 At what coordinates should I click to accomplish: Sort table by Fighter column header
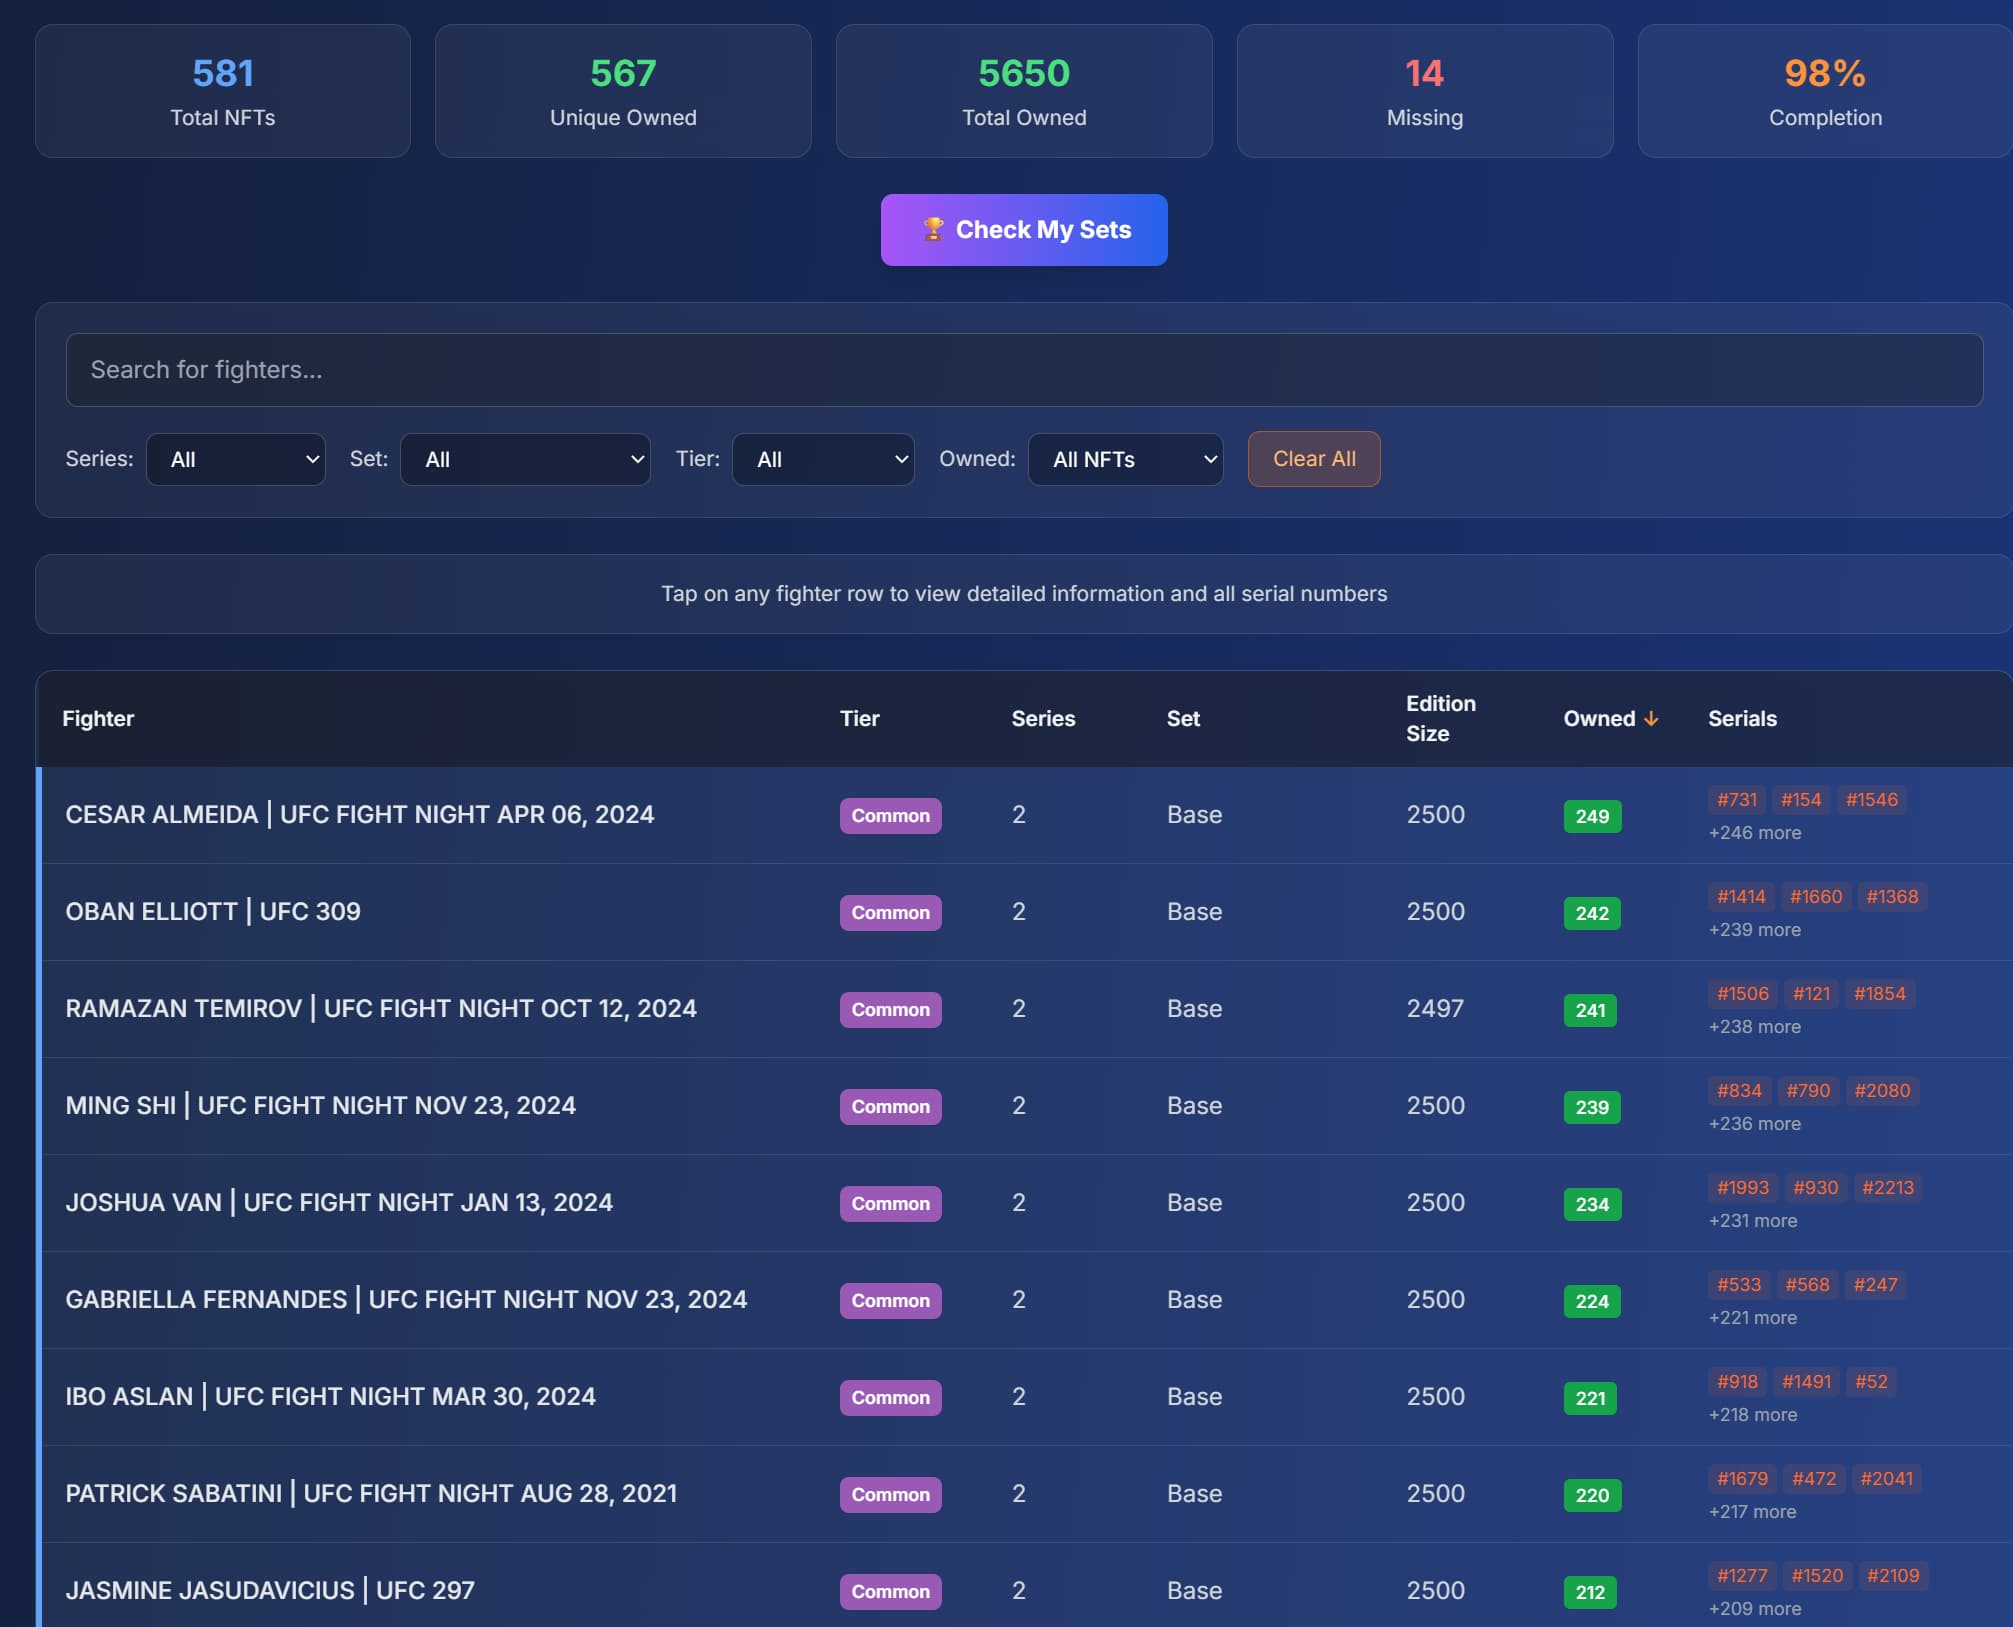tap(98, 719)
